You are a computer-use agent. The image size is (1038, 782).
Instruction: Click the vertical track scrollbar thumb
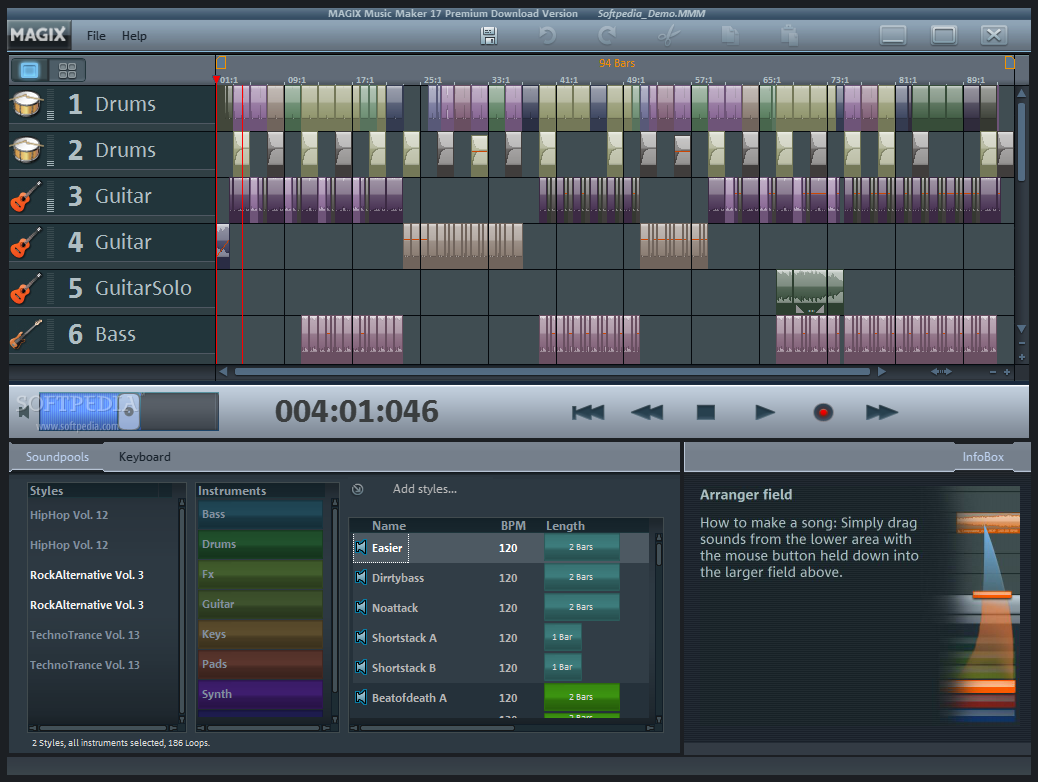point(1021,142)
